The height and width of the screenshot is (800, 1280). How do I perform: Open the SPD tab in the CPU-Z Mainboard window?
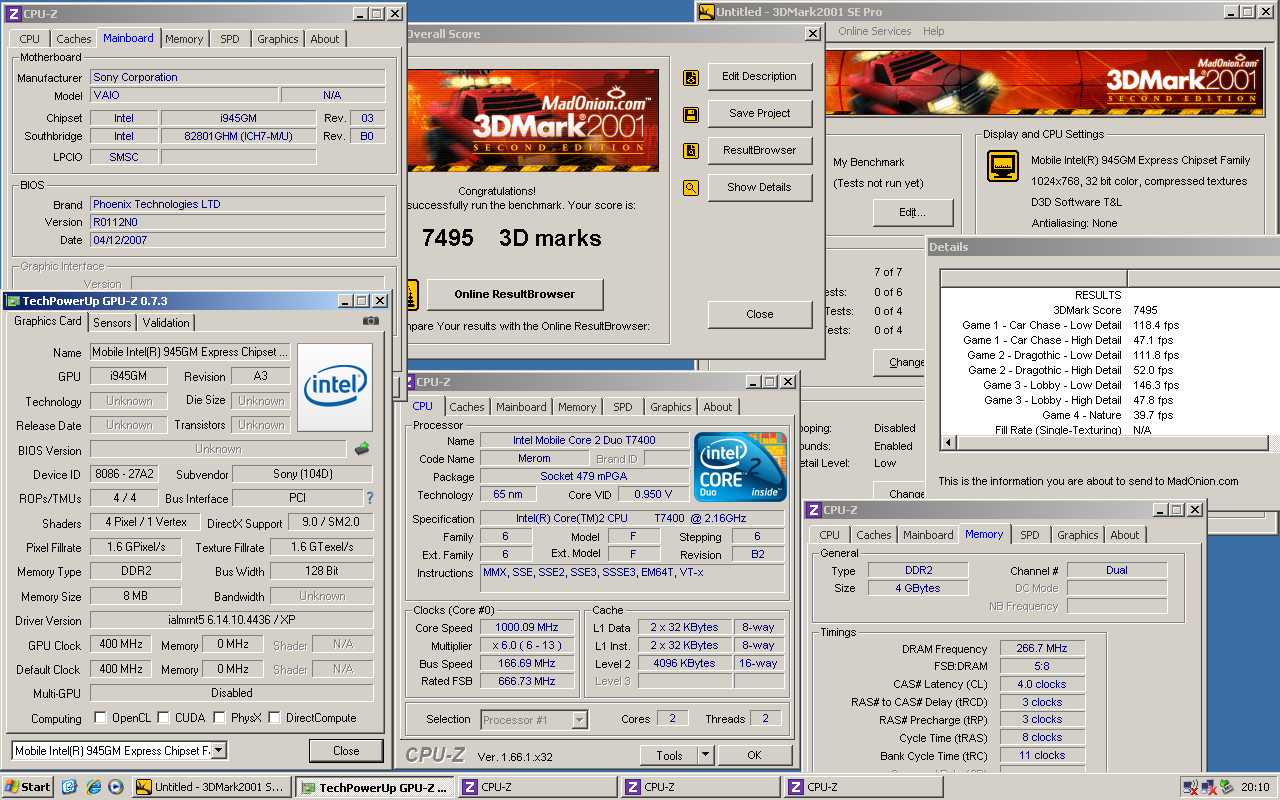(x=230, y=39)
